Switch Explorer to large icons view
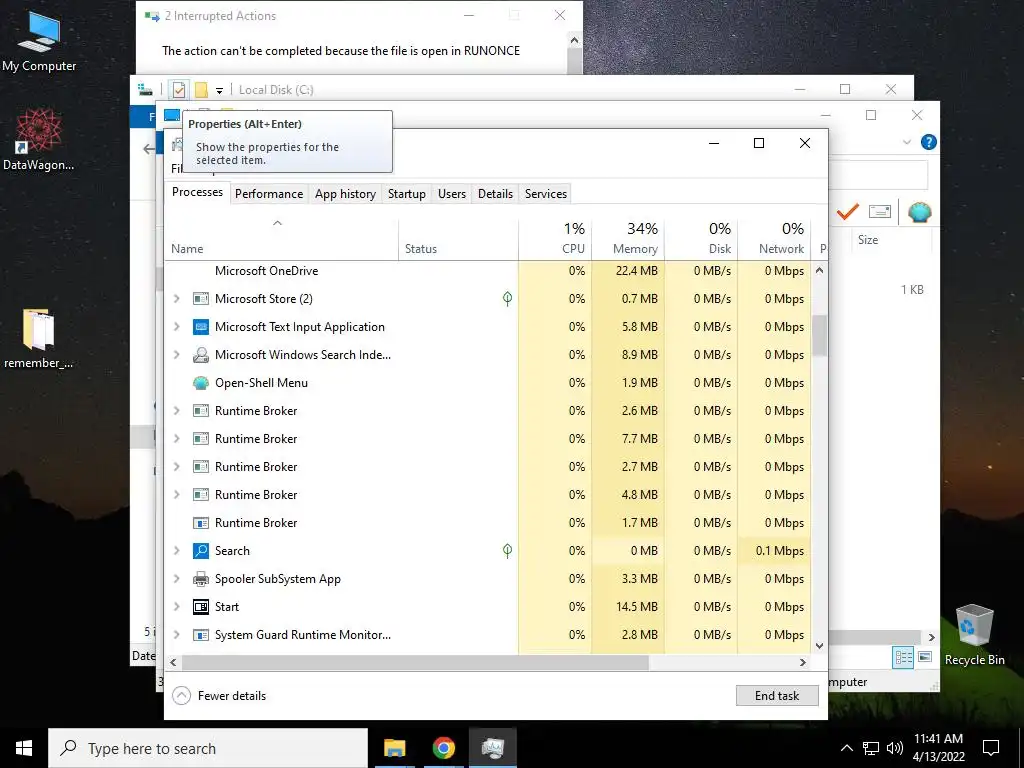The height and width of the screenshot is (768, 1024). [925, 657]
